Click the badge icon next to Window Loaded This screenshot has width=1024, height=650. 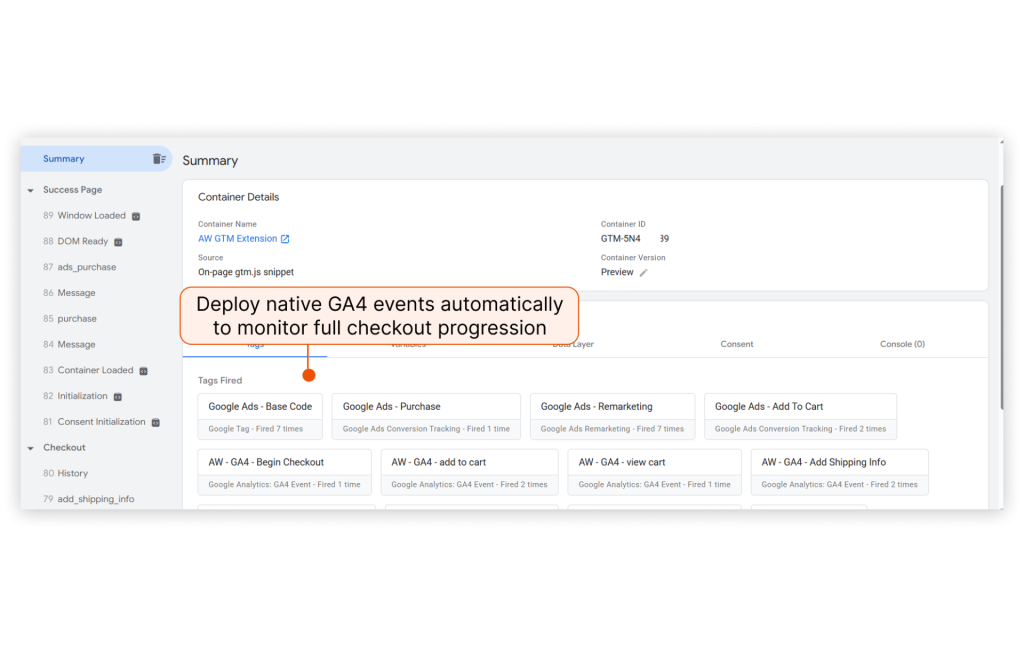click(x=136, y=216)
